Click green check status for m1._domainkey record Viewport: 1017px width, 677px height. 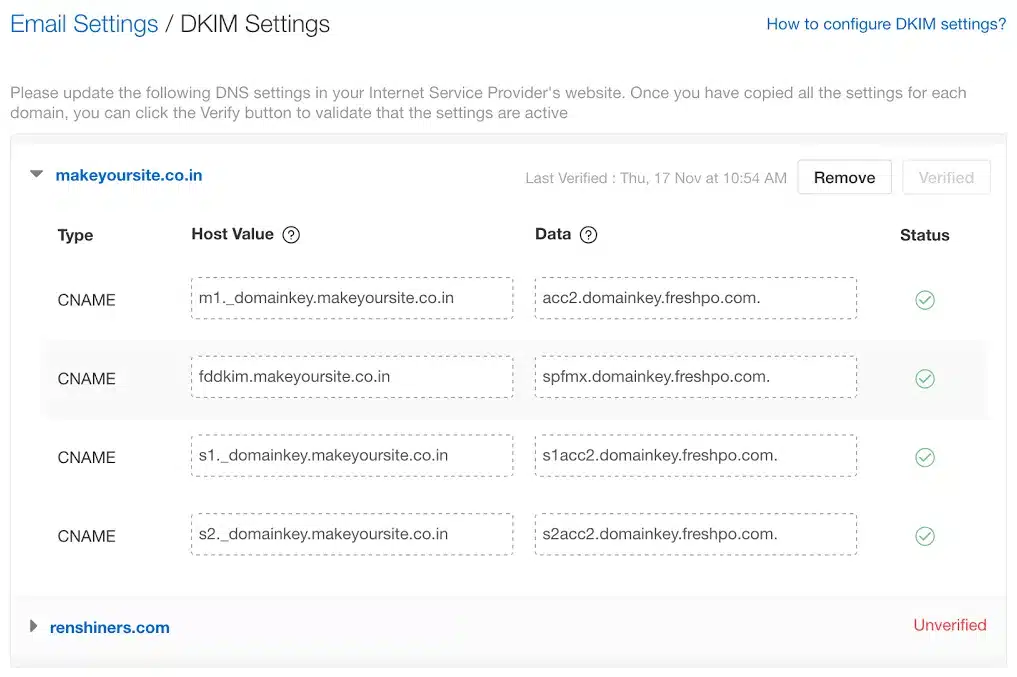pos(925,300)
